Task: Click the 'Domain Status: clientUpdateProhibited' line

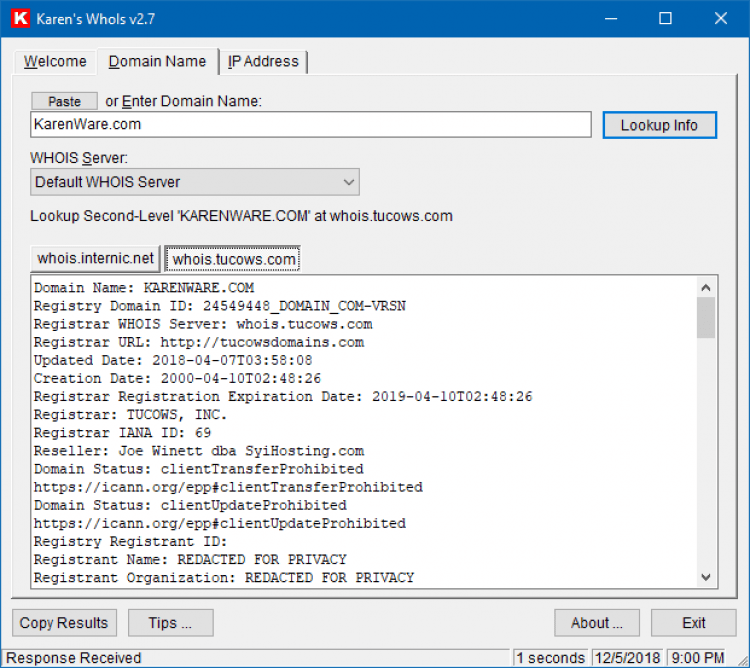Action: tap(190, 506)
